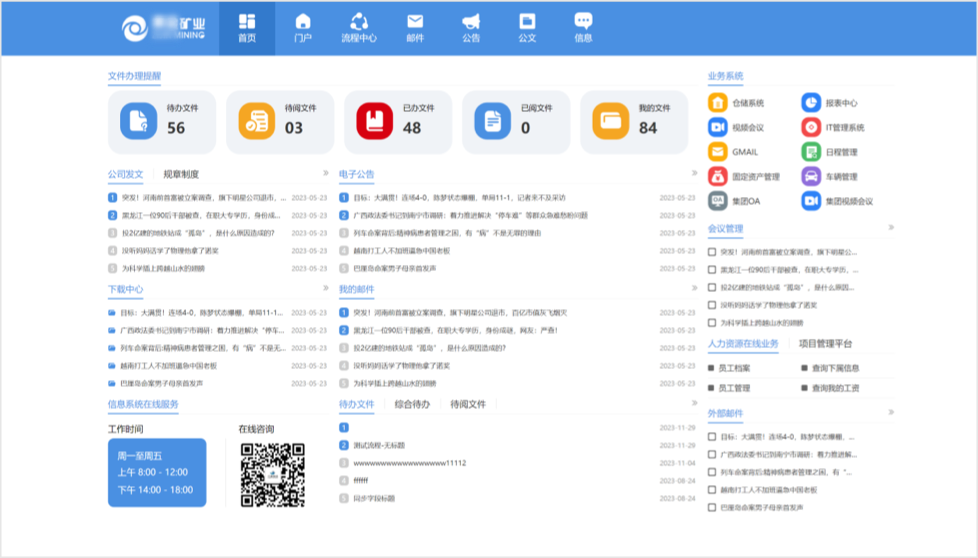Open the 待办文件 card icon
Image resolution: width=978 pixels, height=558 pixels.
(138, 121)
